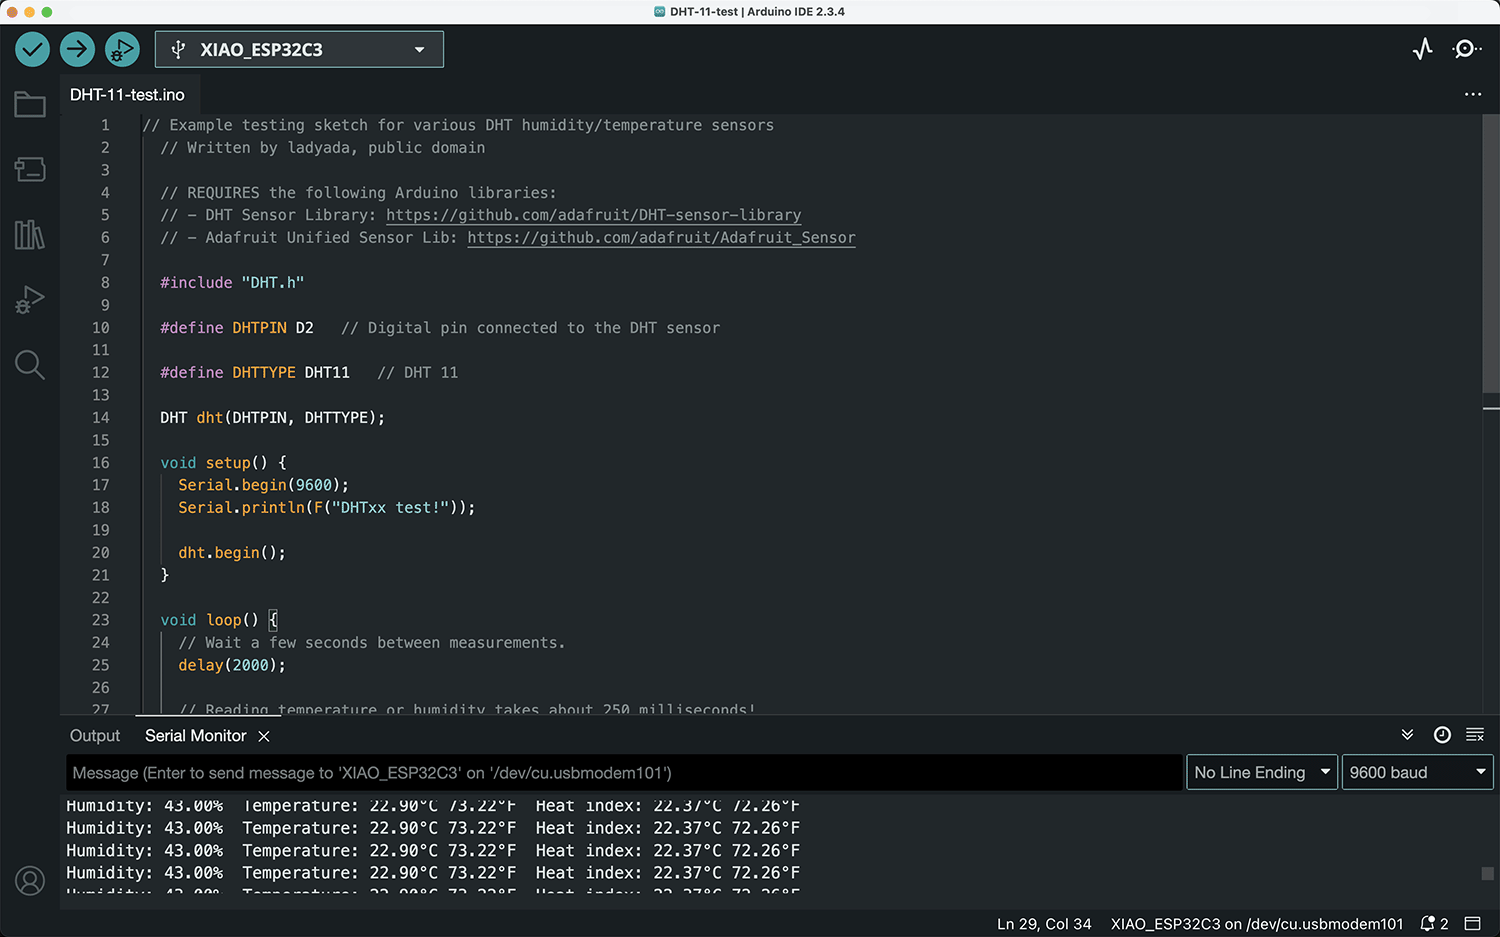Toggle bottom panel icon in status bar

(x=1473, y=924)
